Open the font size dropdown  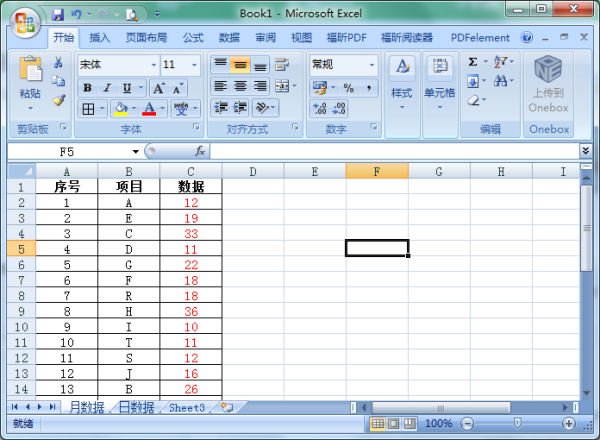(194, 65)
